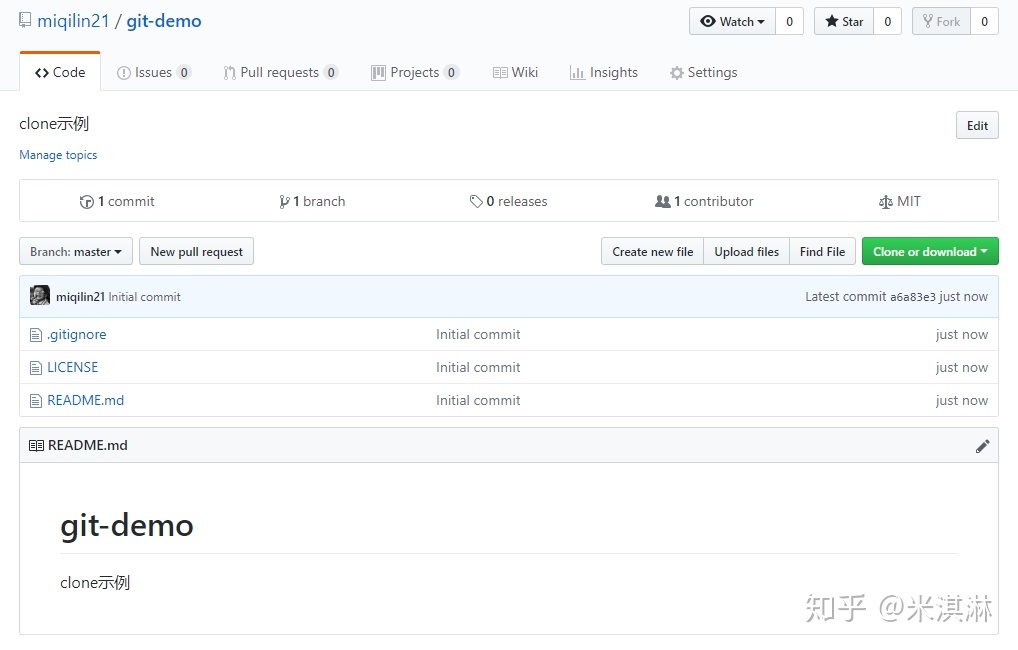View the watchers count beside Watch
The width and height of the screenshot is (1018, 650).
(x=789, y=21)
